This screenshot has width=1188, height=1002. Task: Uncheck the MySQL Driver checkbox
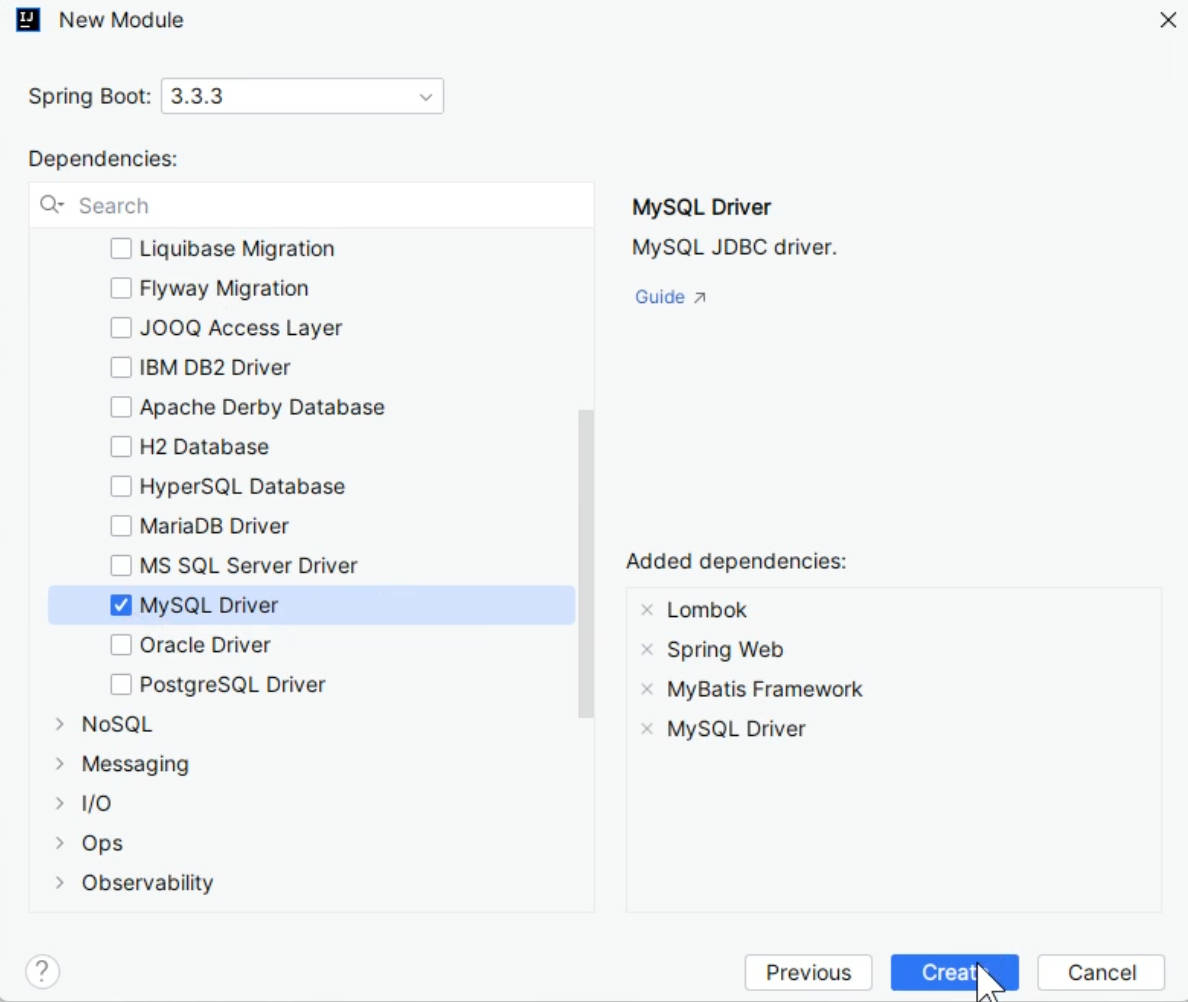click(121, 605)
